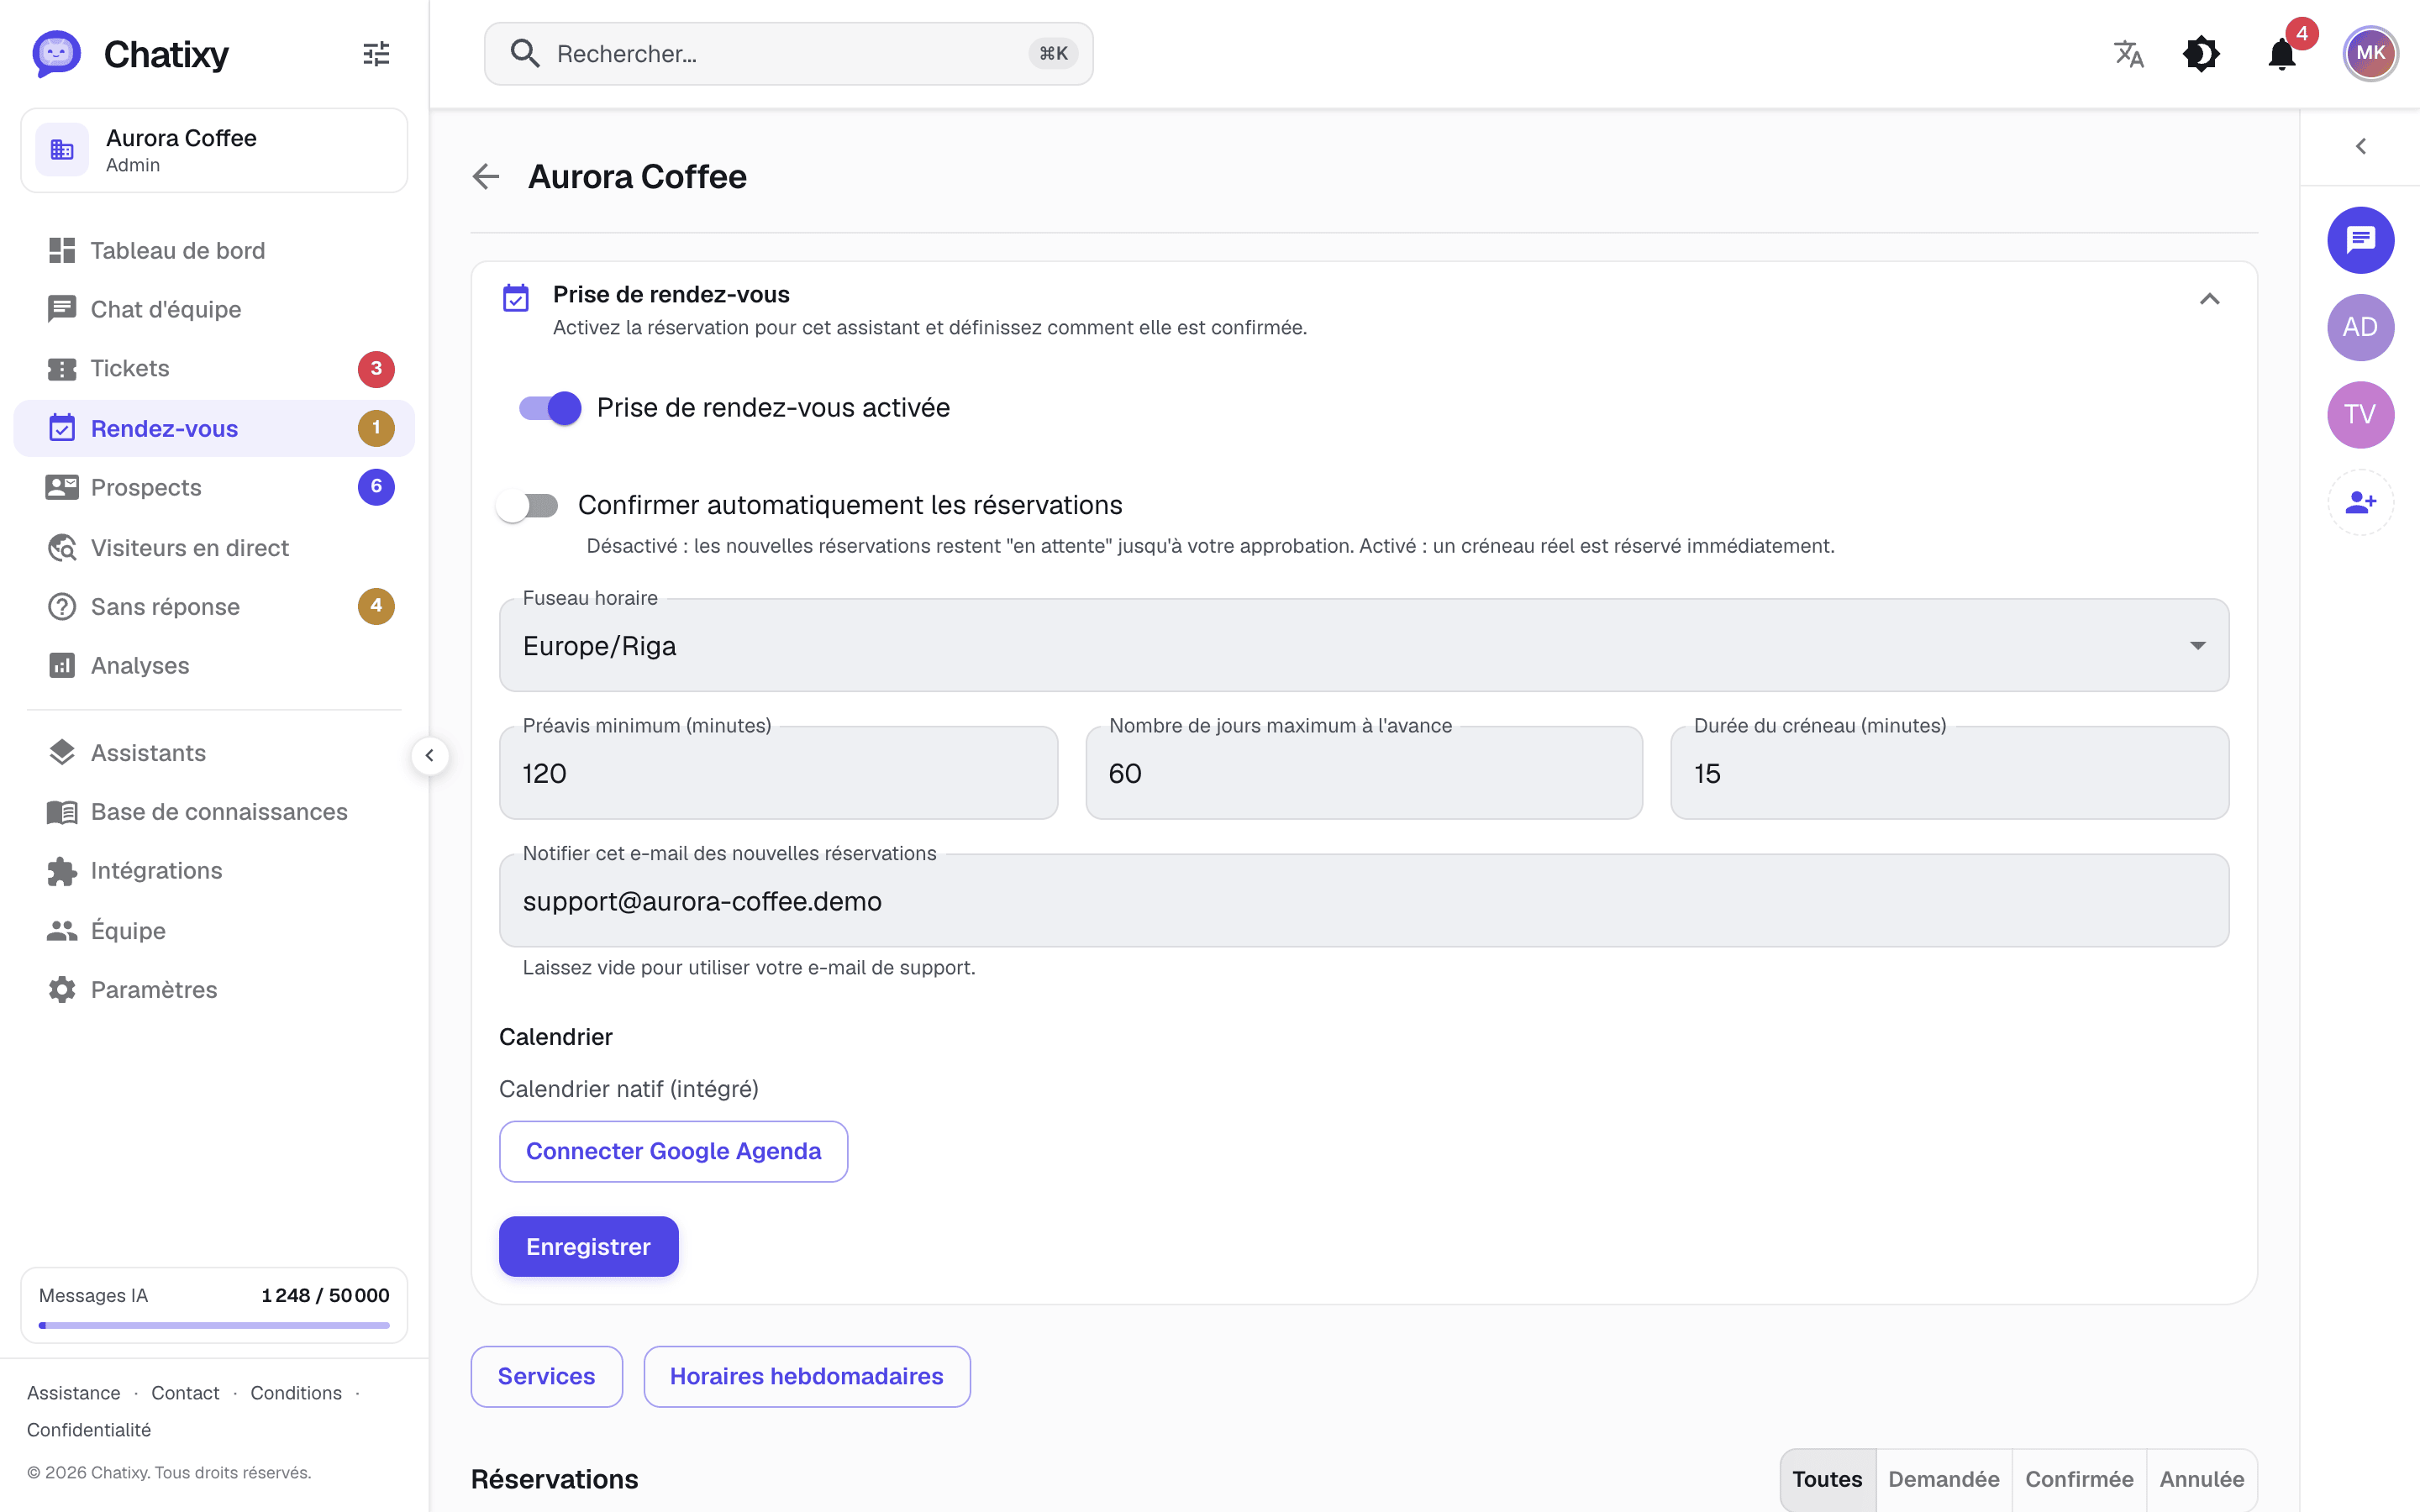2420x1512 pixels.
Task: Click the add person icon
Action: 2360,502
